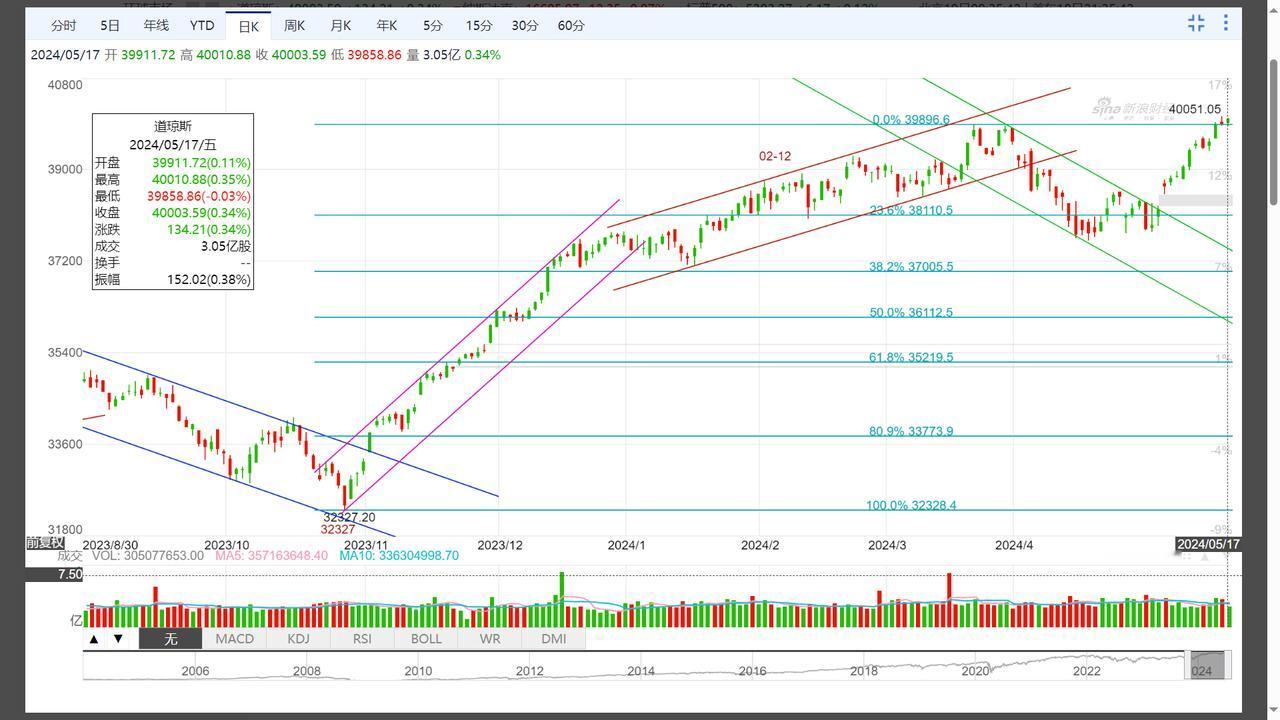Open the 60分 sixty-minute chart
The width and height of the screenshot is (1280, 720).
[571, 25]
